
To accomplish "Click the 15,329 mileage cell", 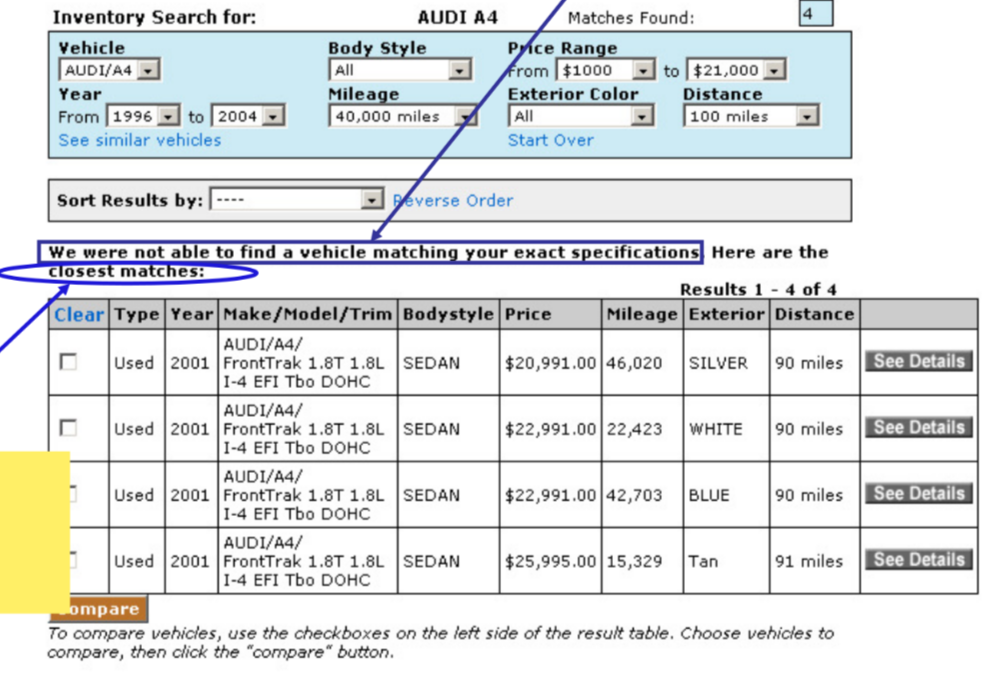I will coord(642,561).
